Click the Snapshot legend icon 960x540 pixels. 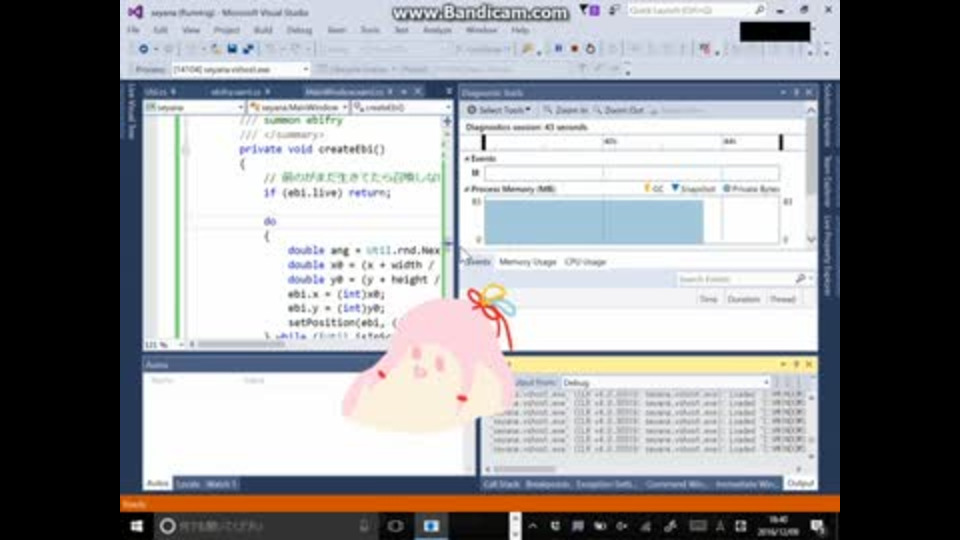pyautogui.click(x=675, y=188)
